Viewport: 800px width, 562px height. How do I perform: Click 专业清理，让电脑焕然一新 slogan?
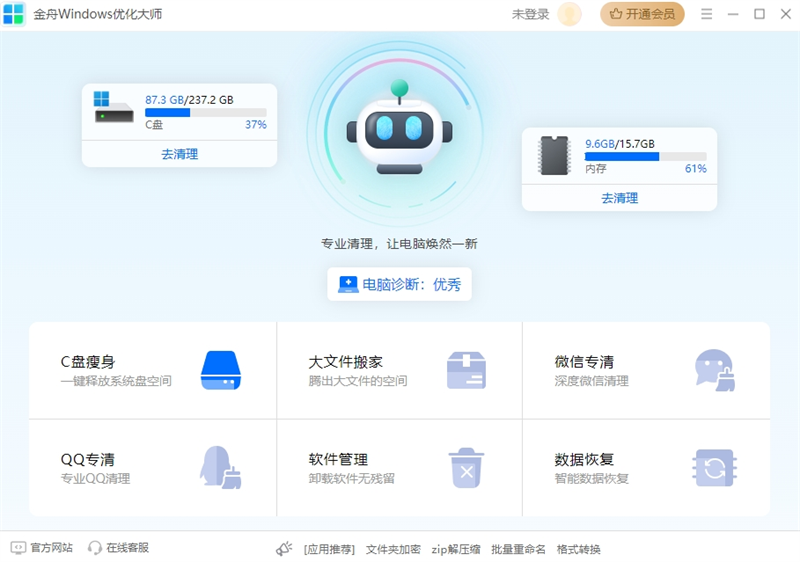click(399, 244)
